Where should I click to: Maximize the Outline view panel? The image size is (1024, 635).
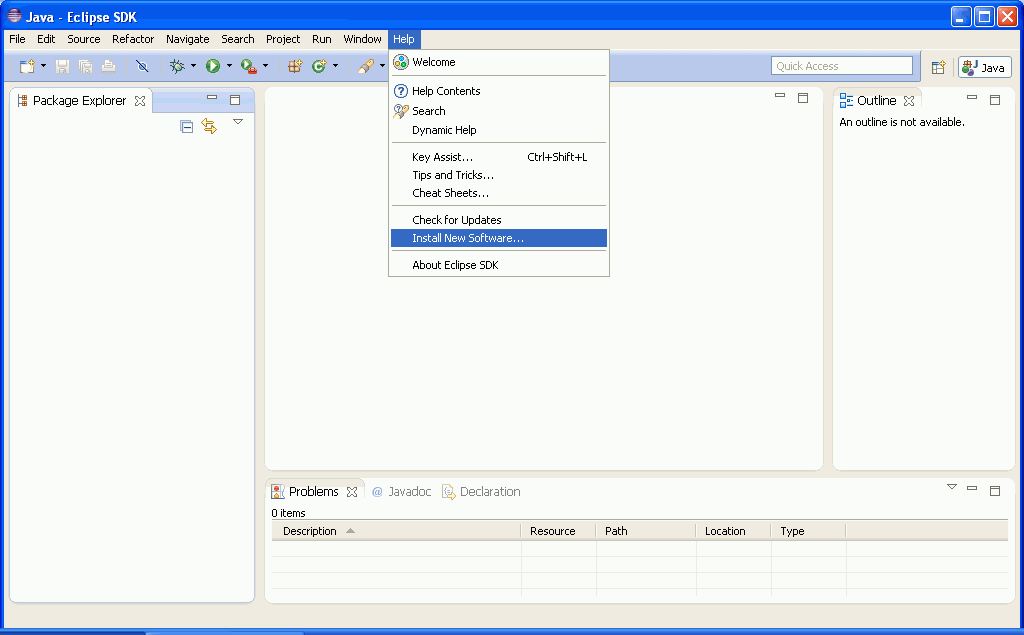tap(995, 100)
